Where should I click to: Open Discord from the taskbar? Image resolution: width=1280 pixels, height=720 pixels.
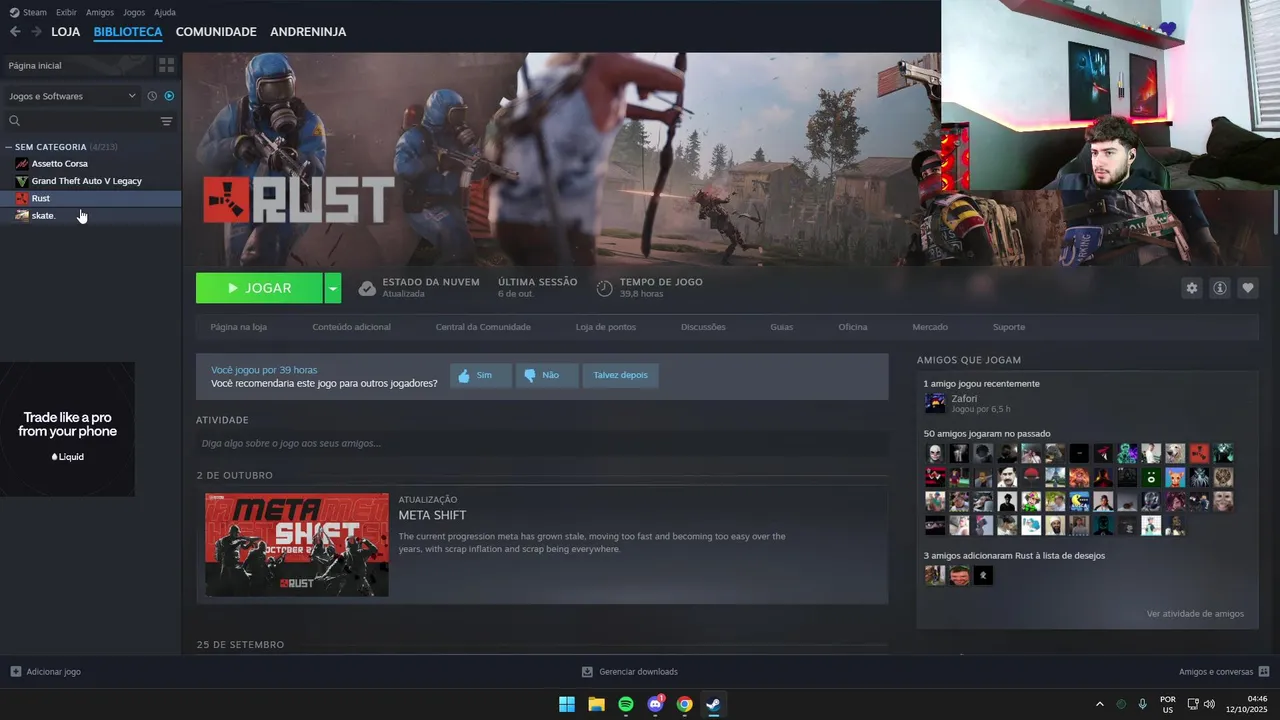pyautogui.click(x=655, y=704)
